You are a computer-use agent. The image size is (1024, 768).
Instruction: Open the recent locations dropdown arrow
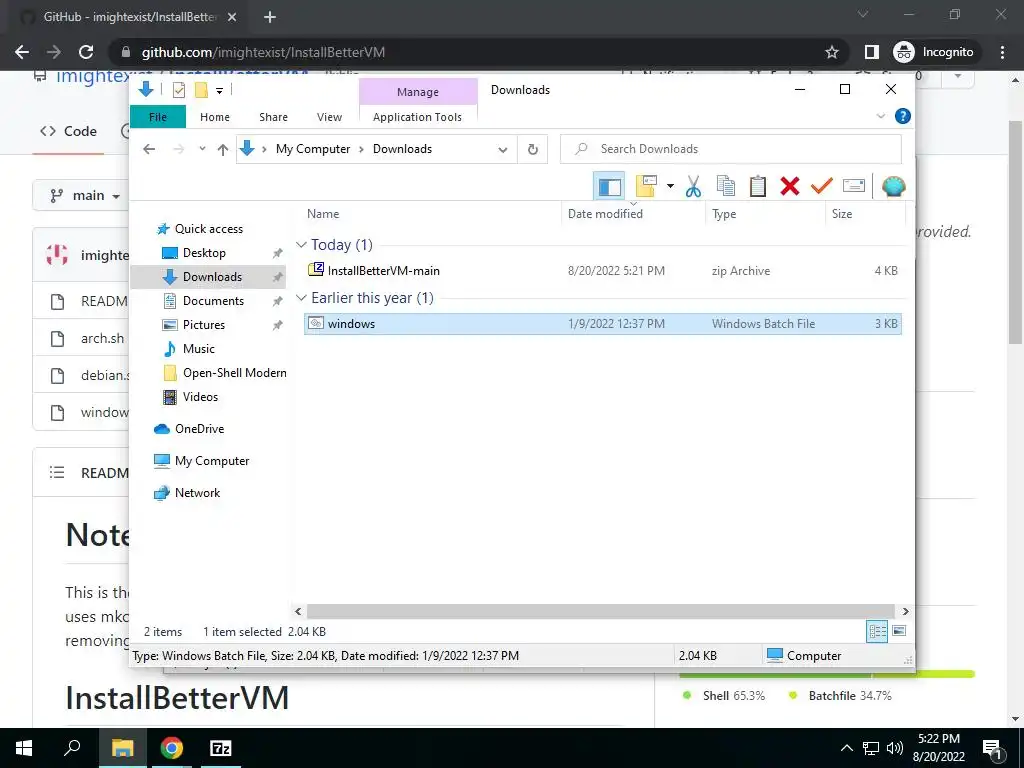[202, 149]
